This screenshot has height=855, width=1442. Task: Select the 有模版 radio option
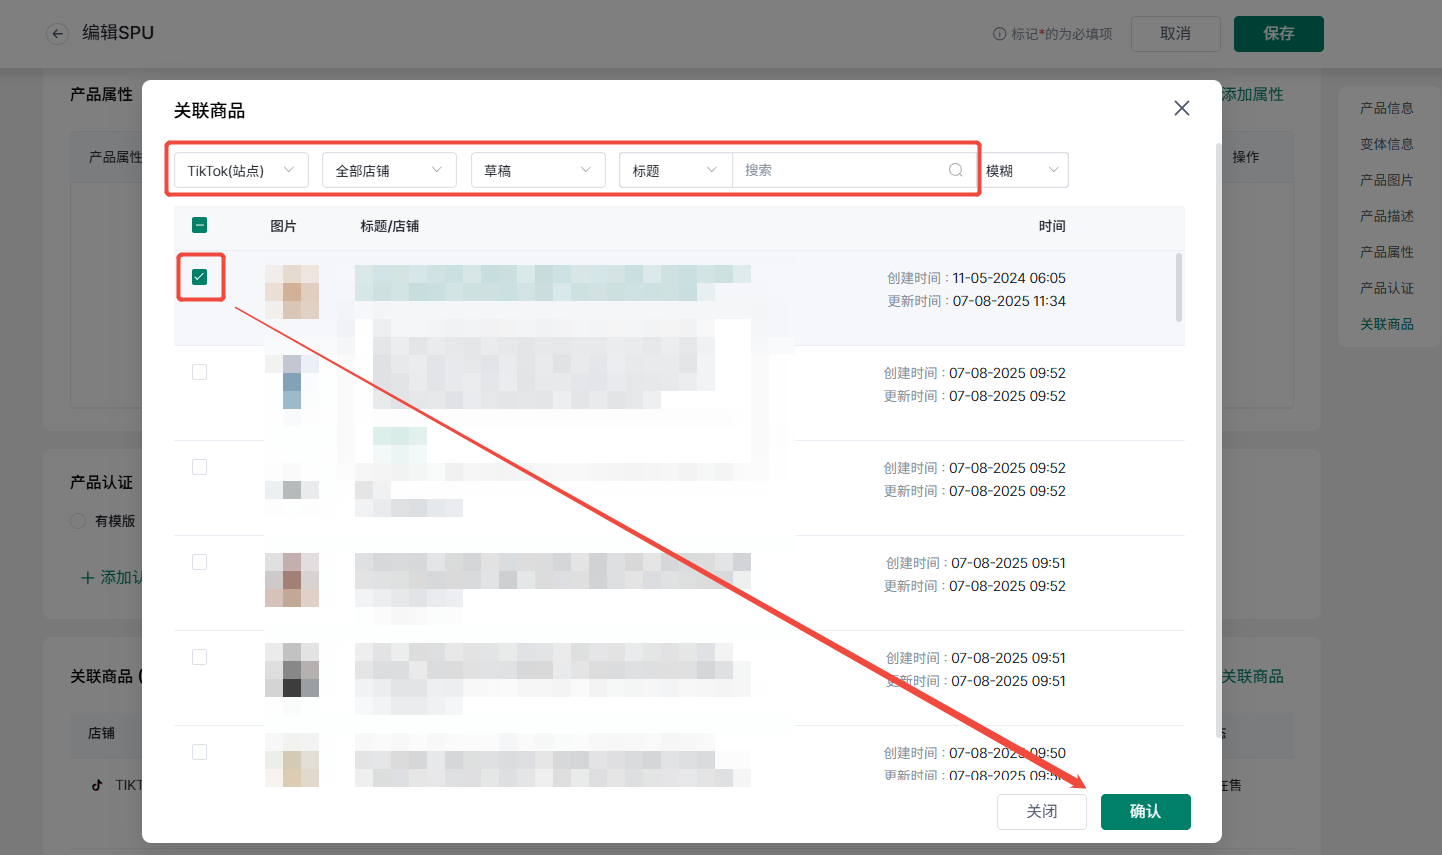click(x=78, y=521)
